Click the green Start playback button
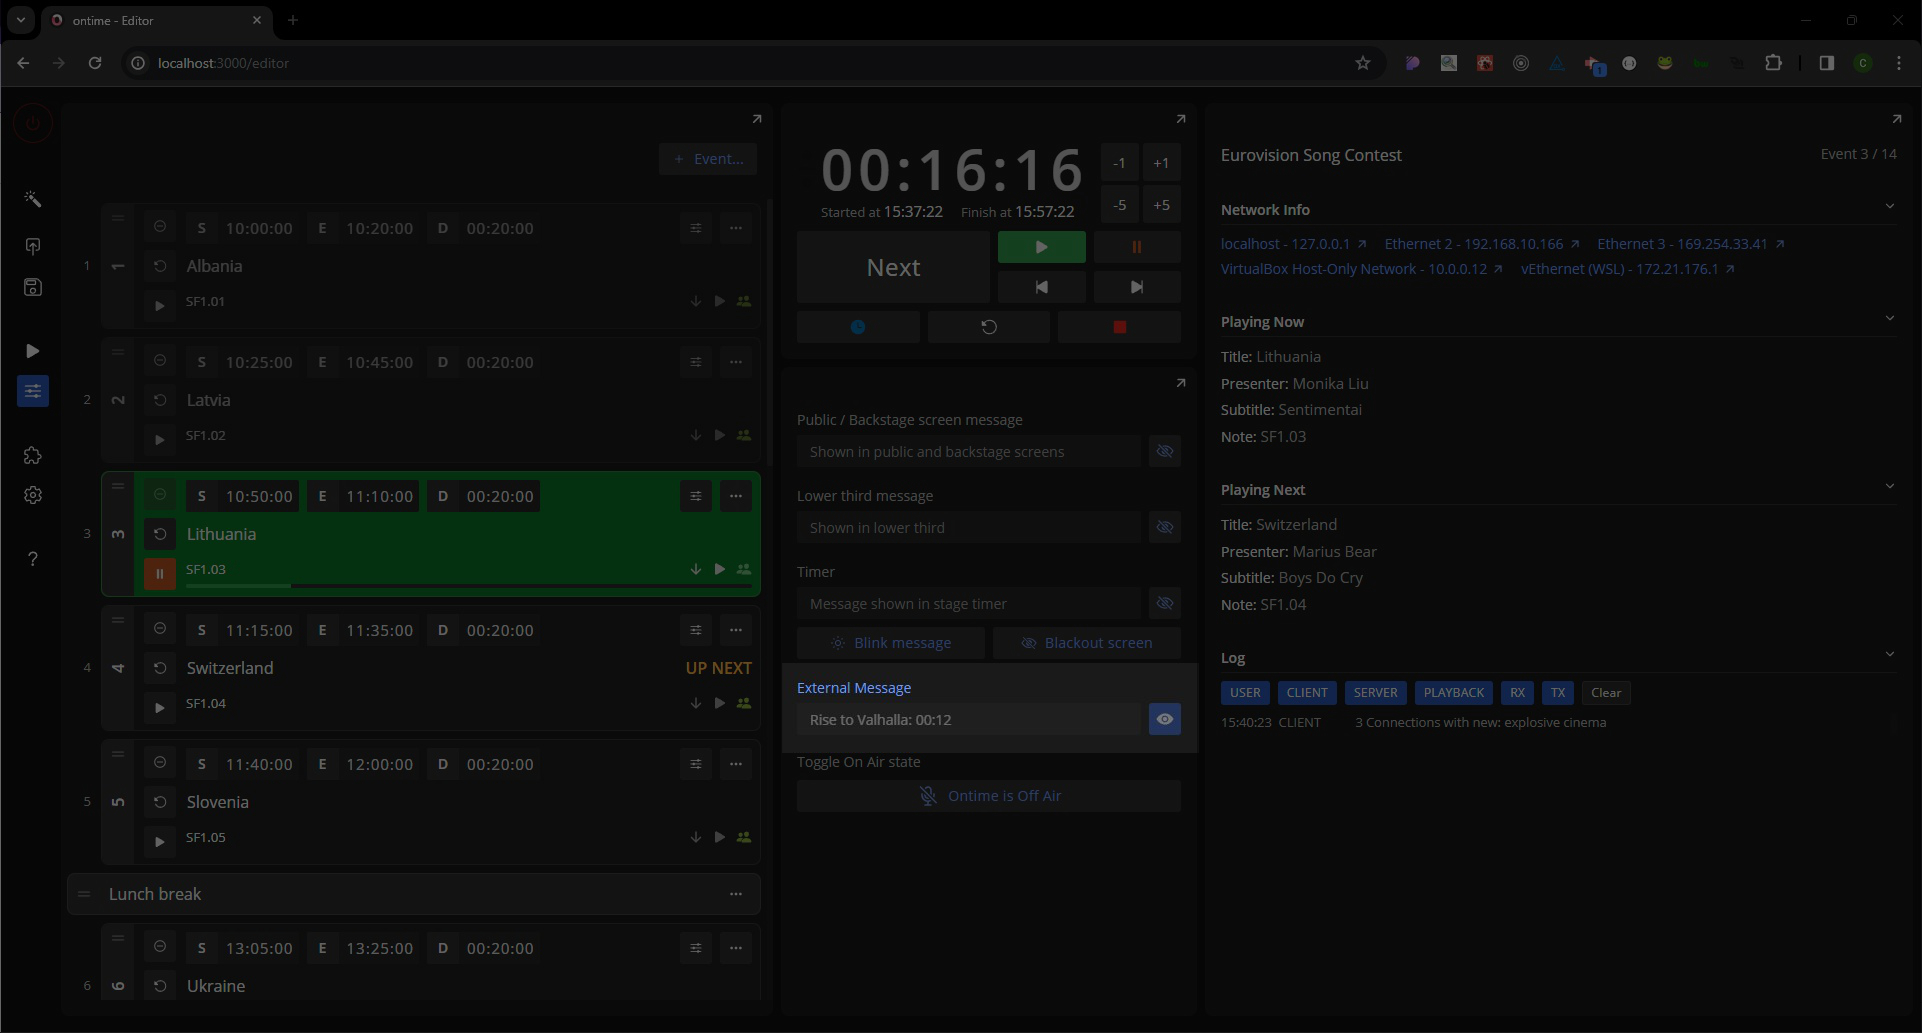 pos(1041,247)
